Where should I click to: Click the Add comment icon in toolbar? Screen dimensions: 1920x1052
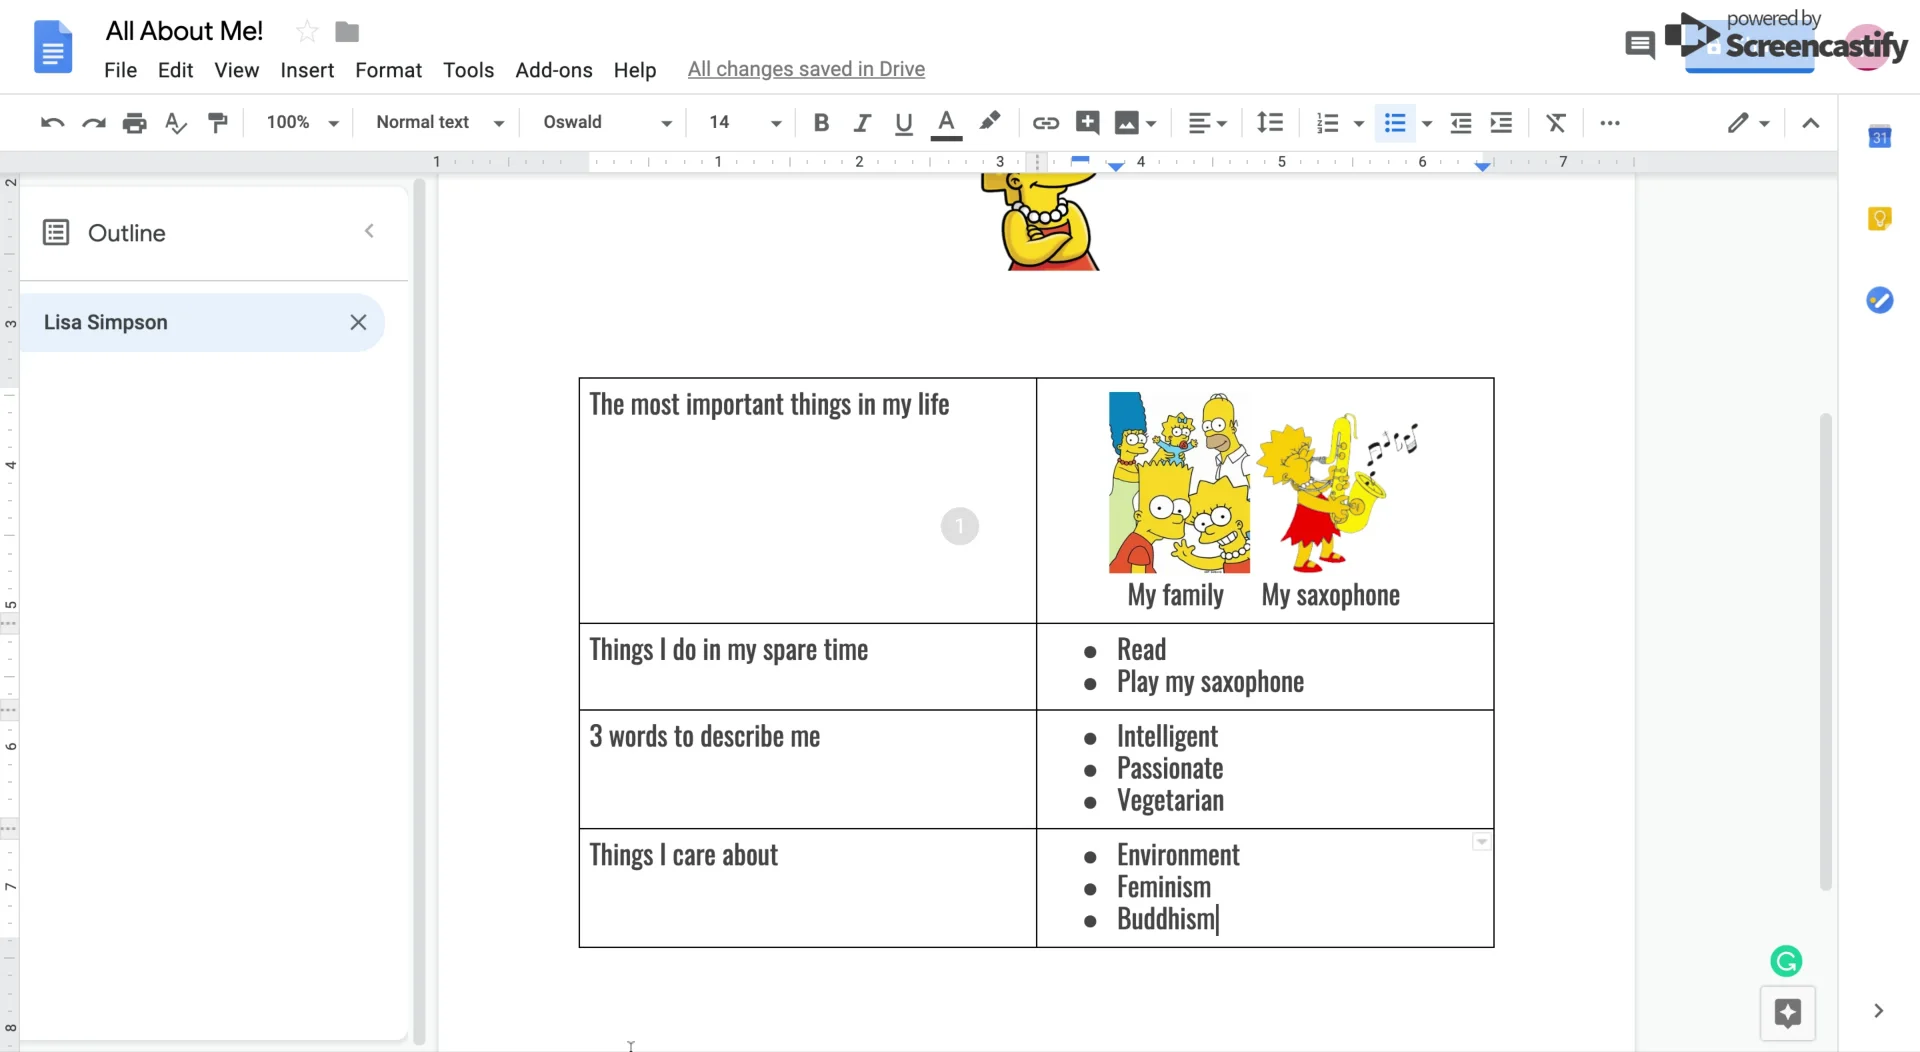(1087, 122)
